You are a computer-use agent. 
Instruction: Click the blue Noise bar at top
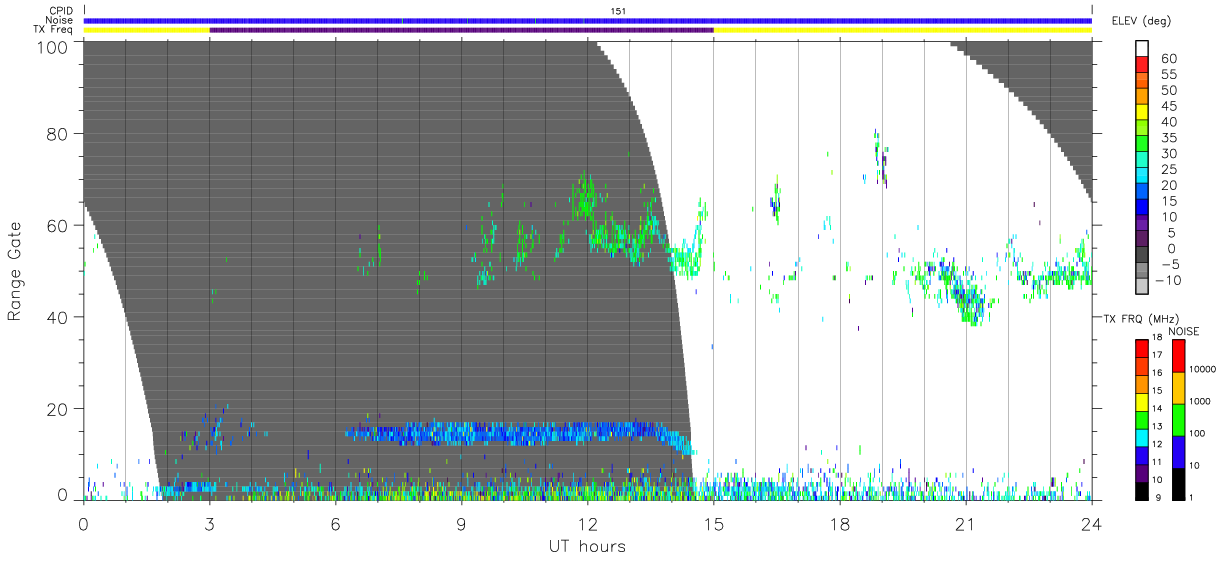588,20
